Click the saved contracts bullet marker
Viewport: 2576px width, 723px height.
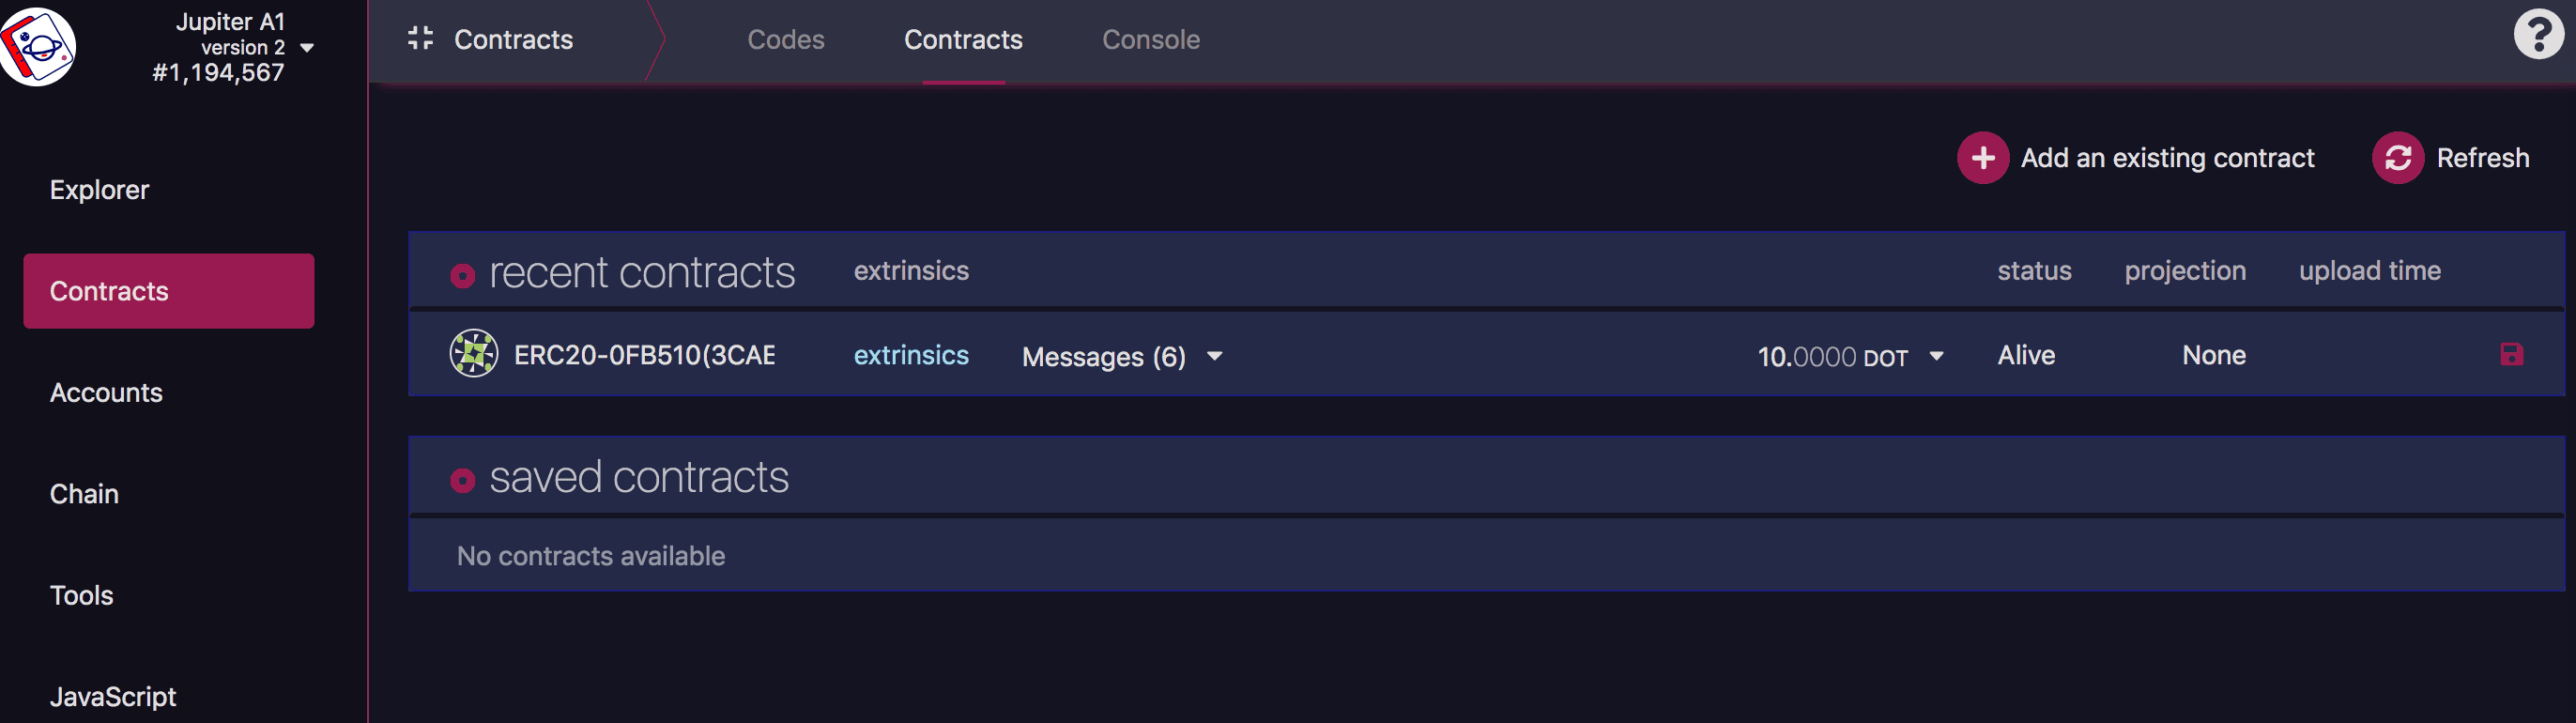(462, 481)
